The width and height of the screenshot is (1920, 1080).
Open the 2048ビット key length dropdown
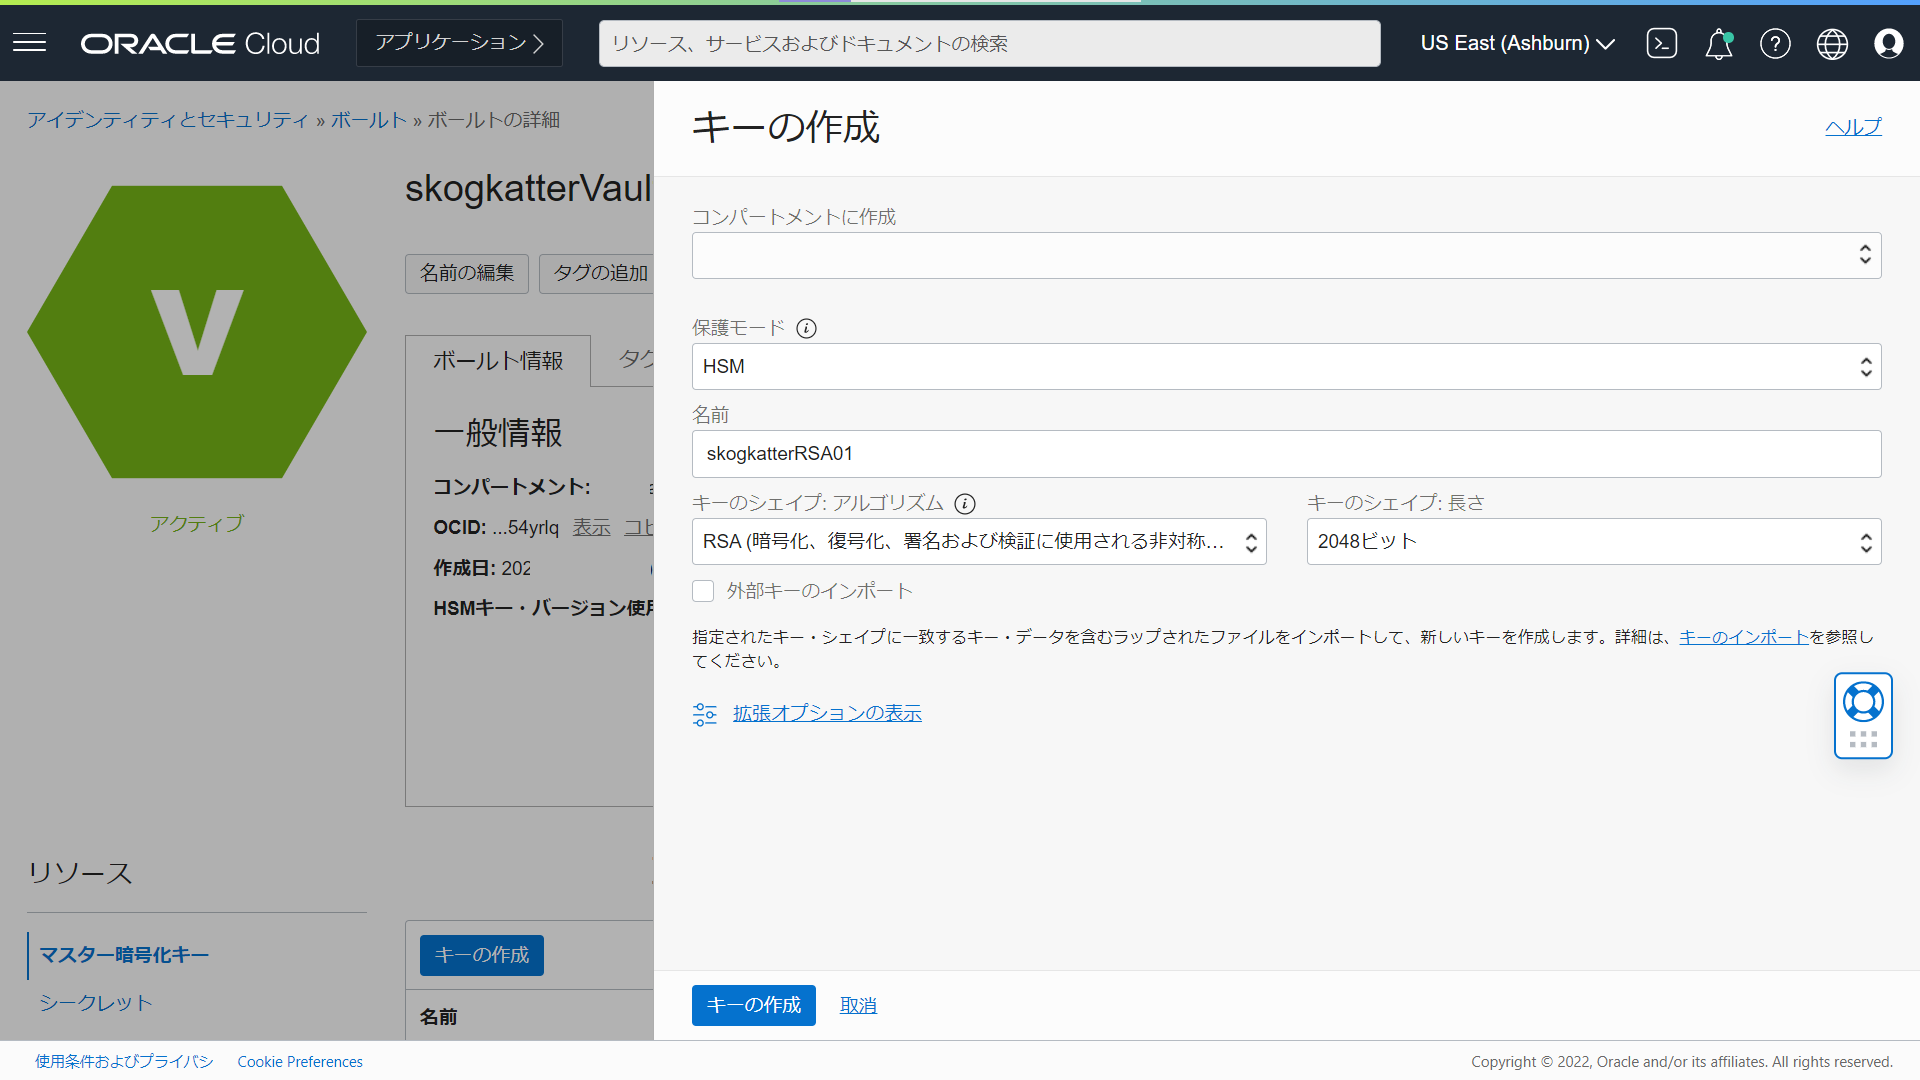[1594, 541]
